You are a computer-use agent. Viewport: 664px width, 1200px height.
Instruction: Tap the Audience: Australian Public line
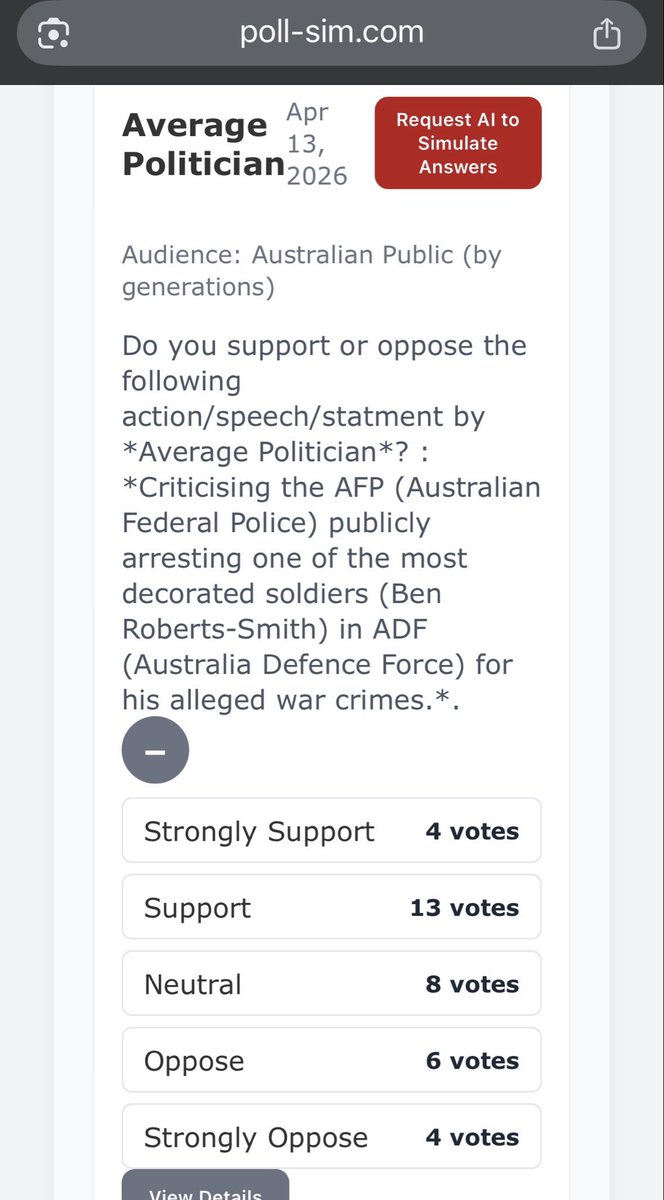312,271
